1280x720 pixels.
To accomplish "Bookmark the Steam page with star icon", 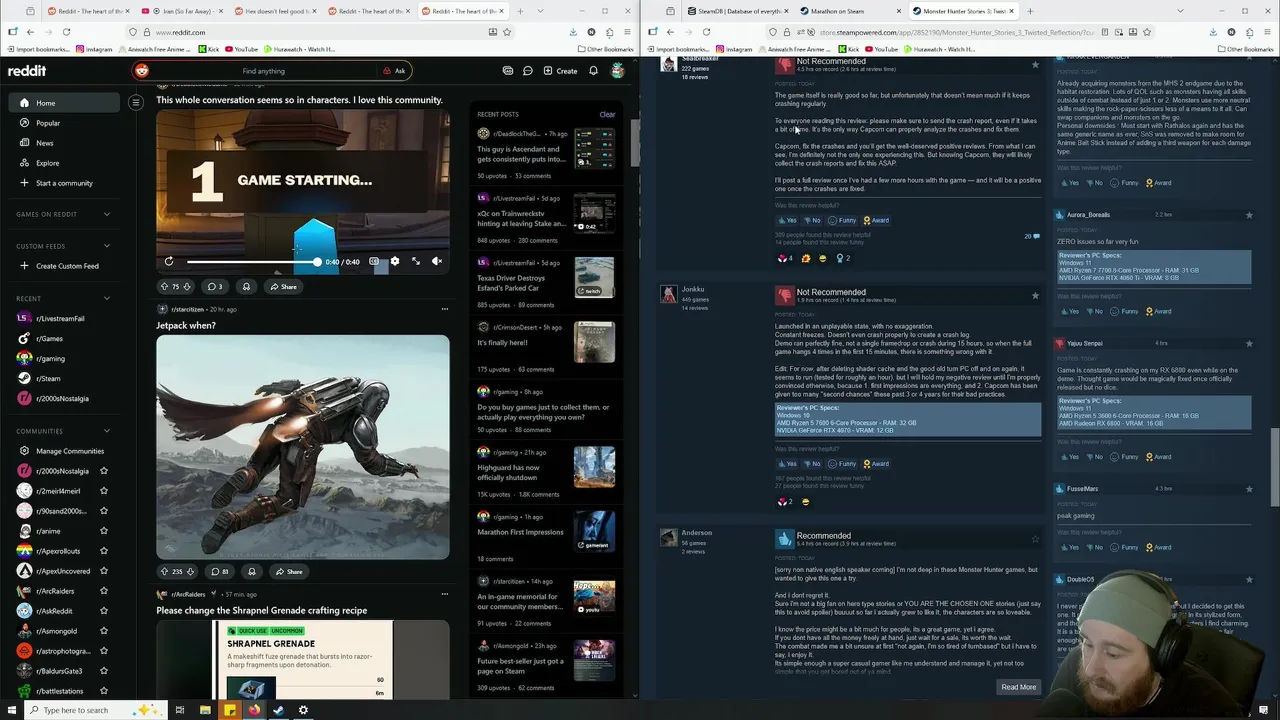I will click(x=1147, y=32).
